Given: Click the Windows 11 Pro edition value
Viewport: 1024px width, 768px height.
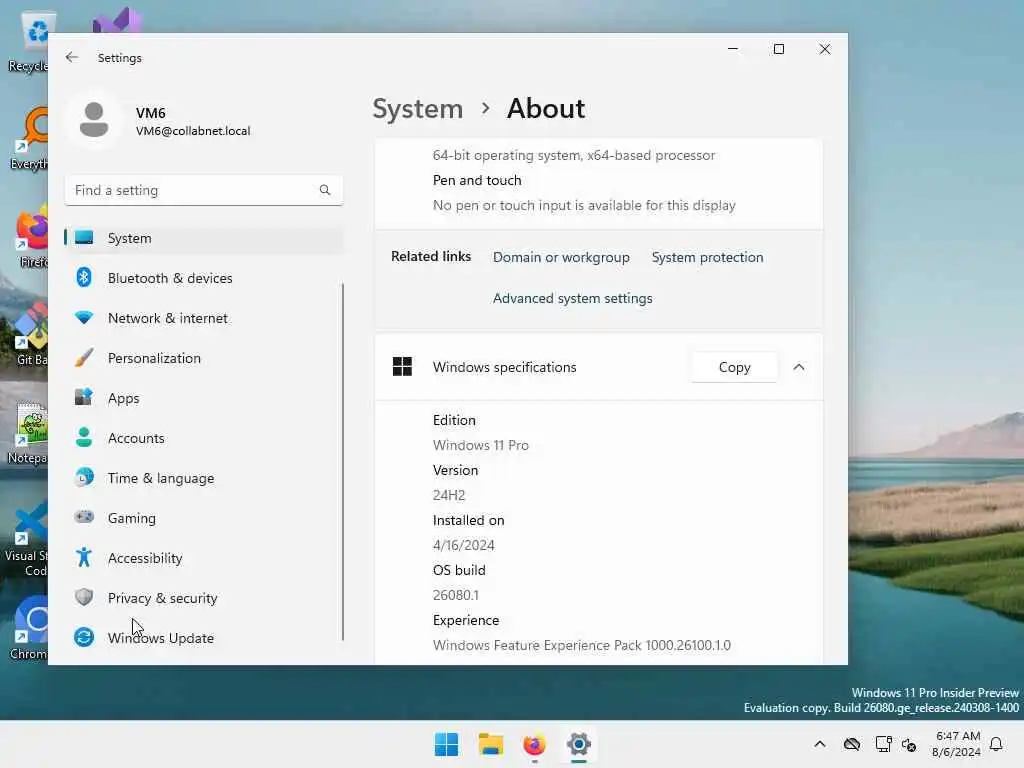Looking at the screenshot, I should tap(481, 445).
